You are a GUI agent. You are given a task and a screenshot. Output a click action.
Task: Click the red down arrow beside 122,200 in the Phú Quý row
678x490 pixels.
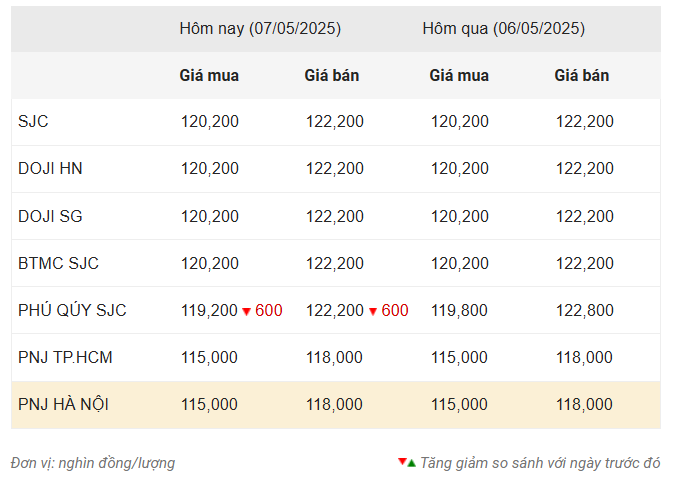point(373,311)
